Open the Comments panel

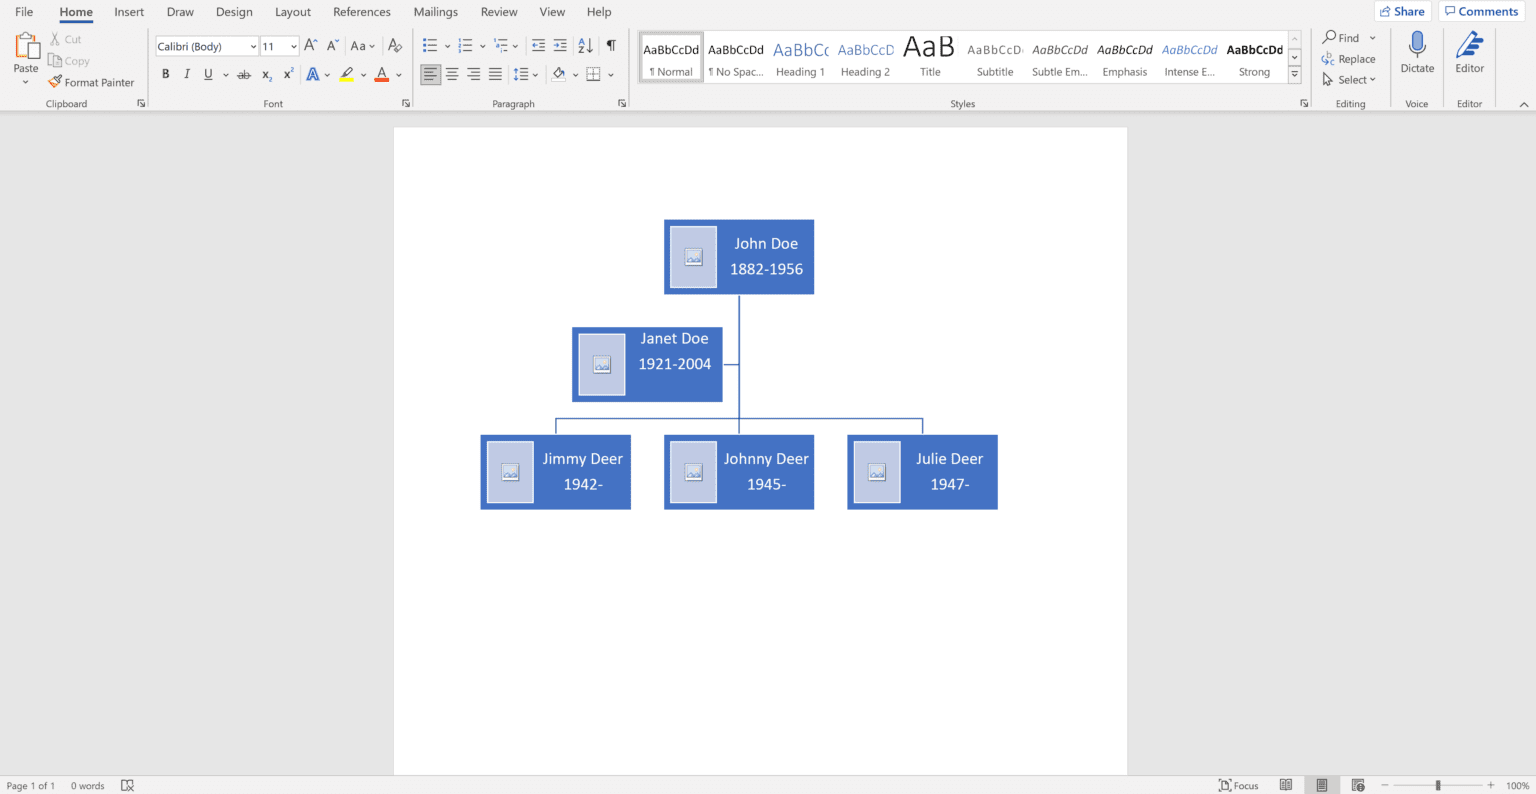click(1481, 11)
